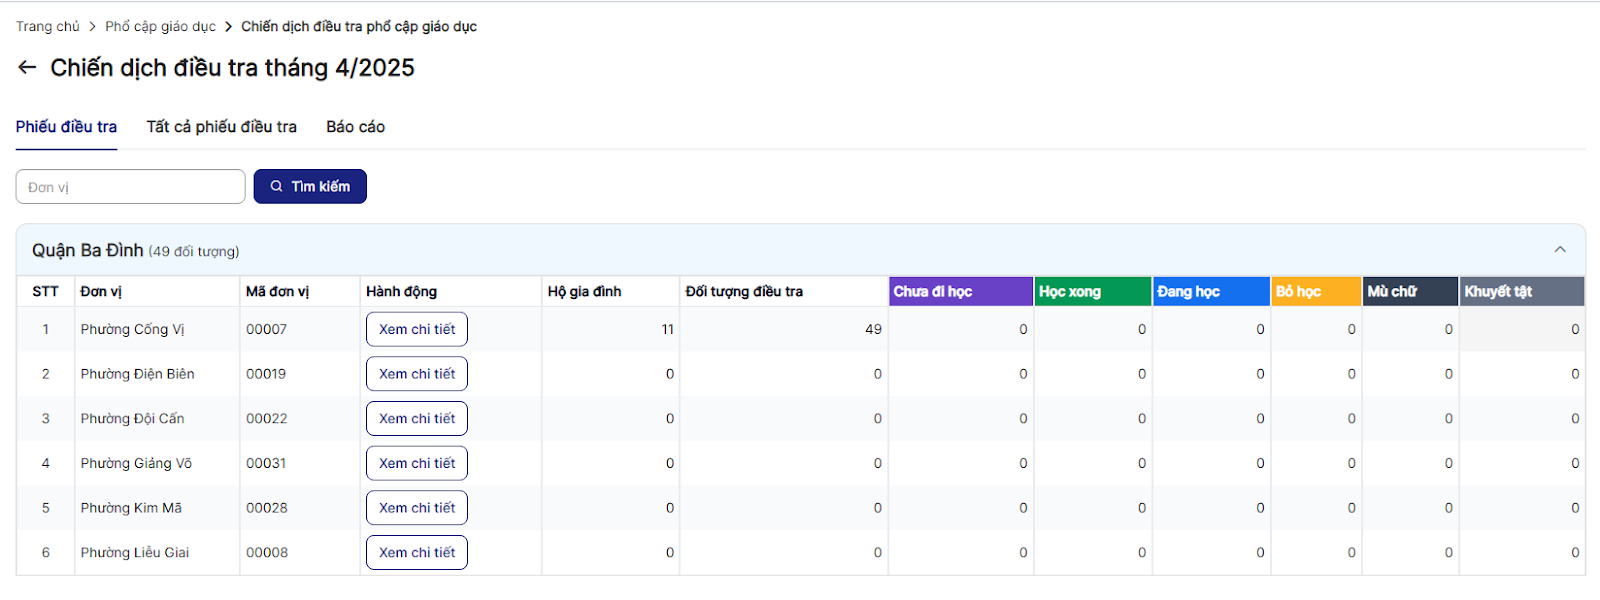Click the green Học xong column header
This screenshot has width=1600, height=600.
(1092, 292)
